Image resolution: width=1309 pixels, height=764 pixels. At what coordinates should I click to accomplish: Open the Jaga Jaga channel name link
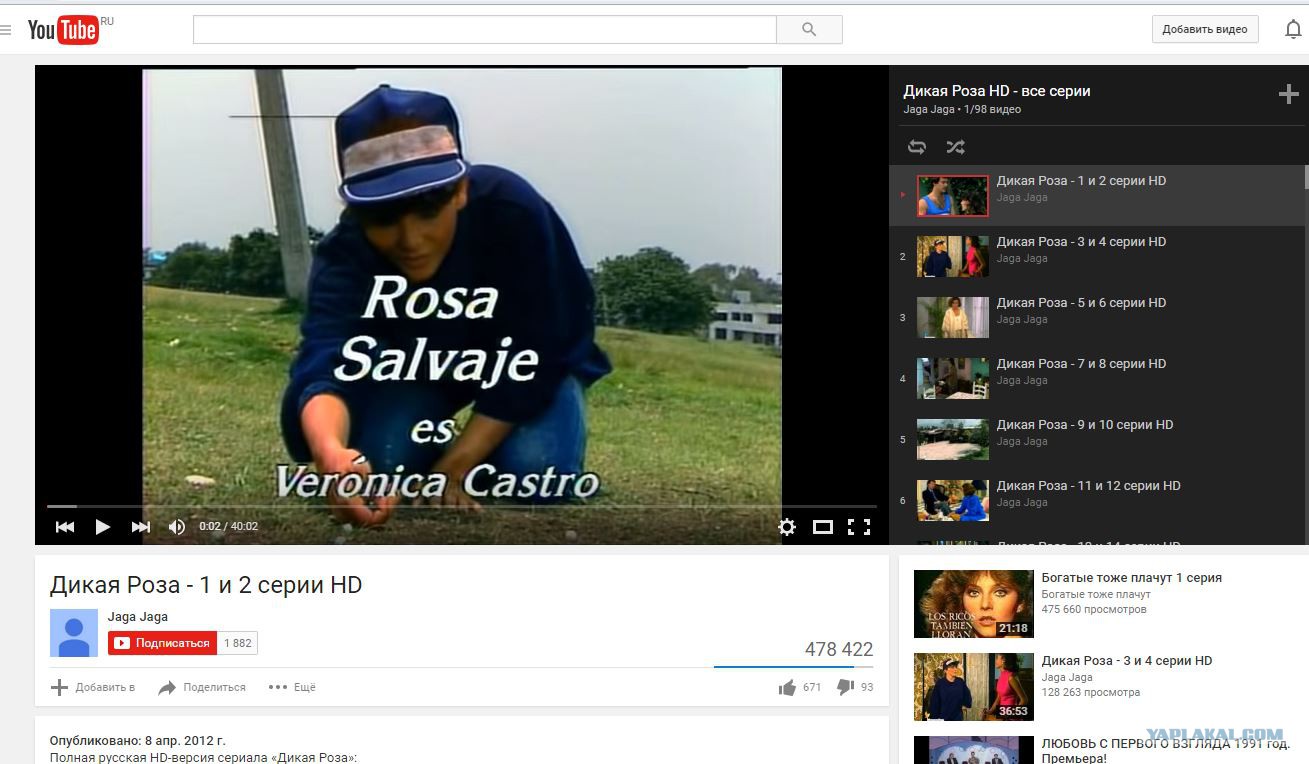click(138, 617)
